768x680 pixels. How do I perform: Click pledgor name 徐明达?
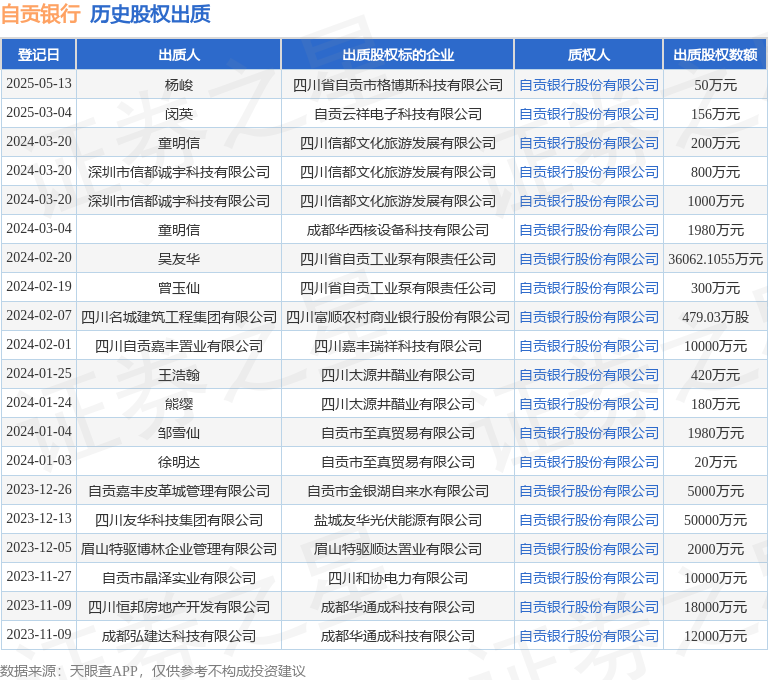179,462
